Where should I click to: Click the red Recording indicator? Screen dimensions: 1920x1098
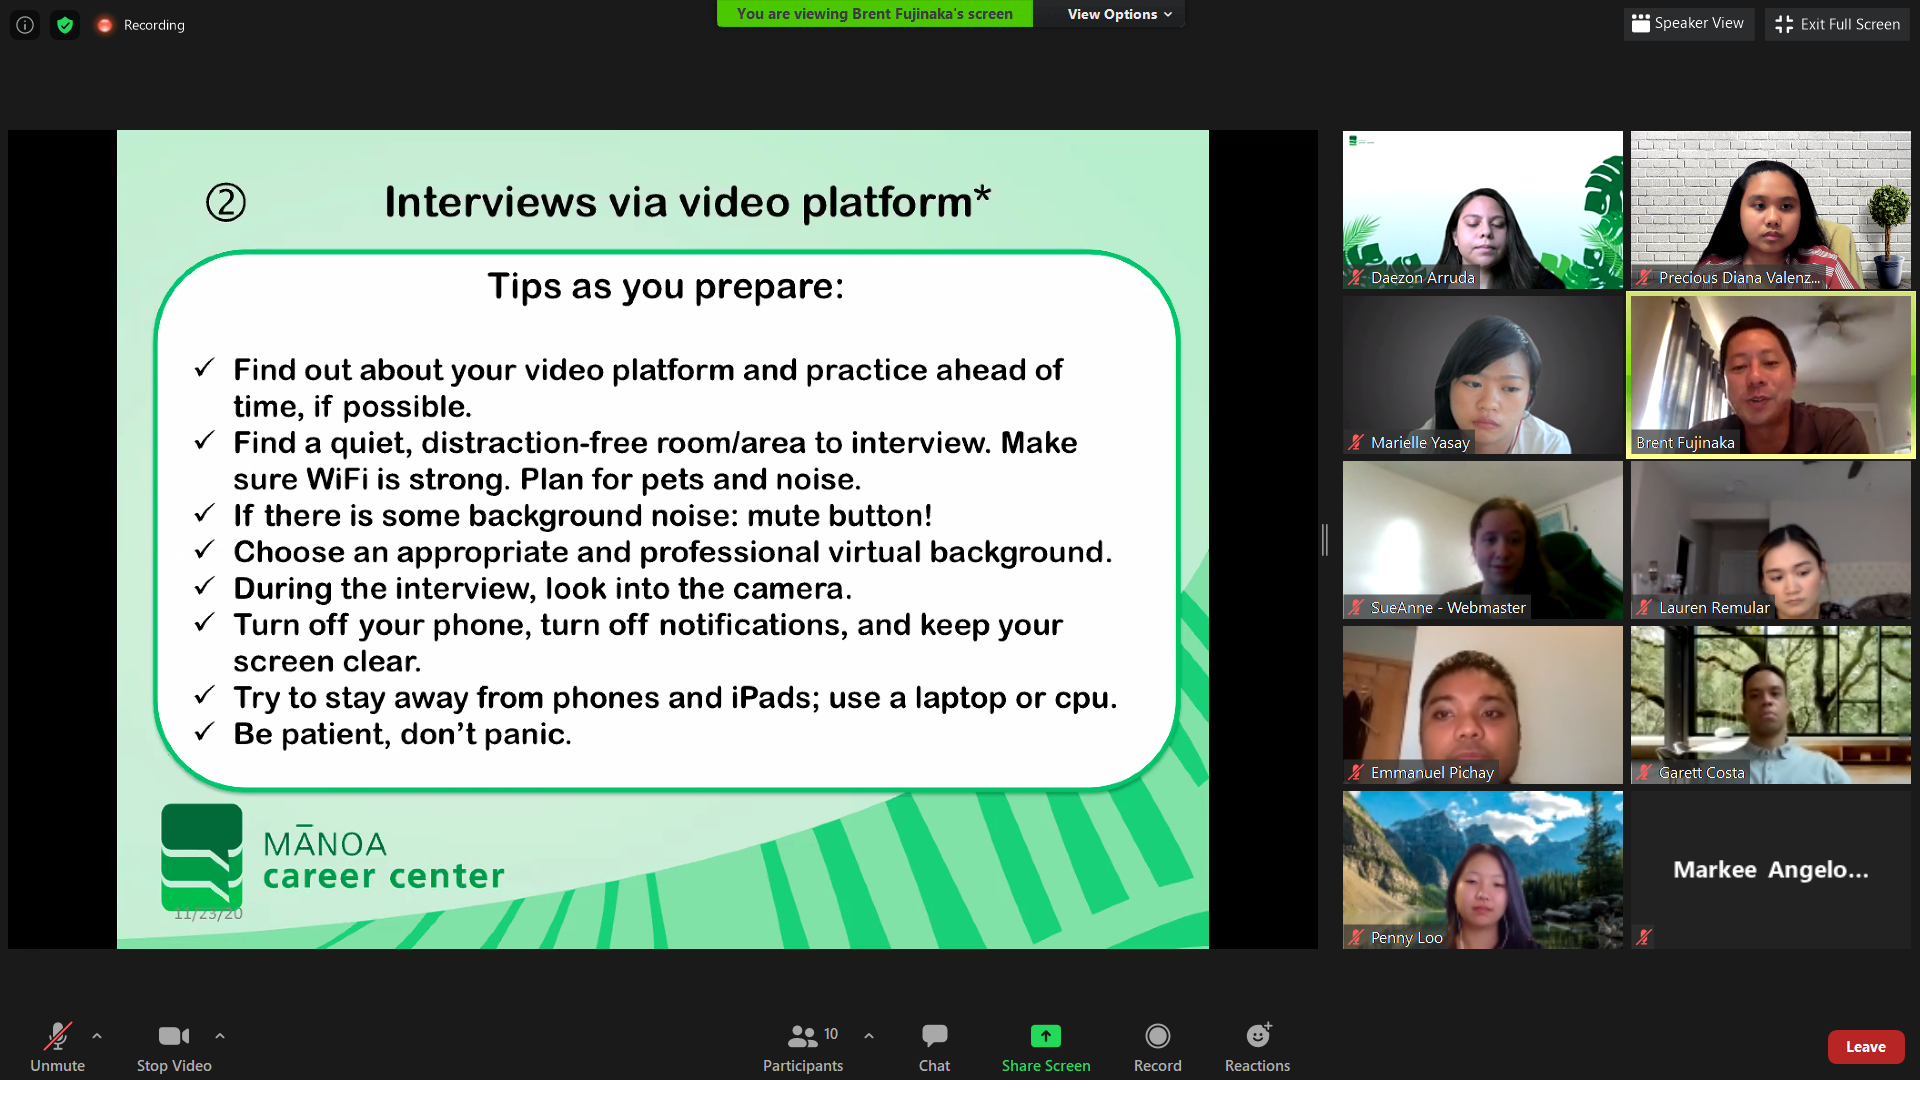coord(105,25)
